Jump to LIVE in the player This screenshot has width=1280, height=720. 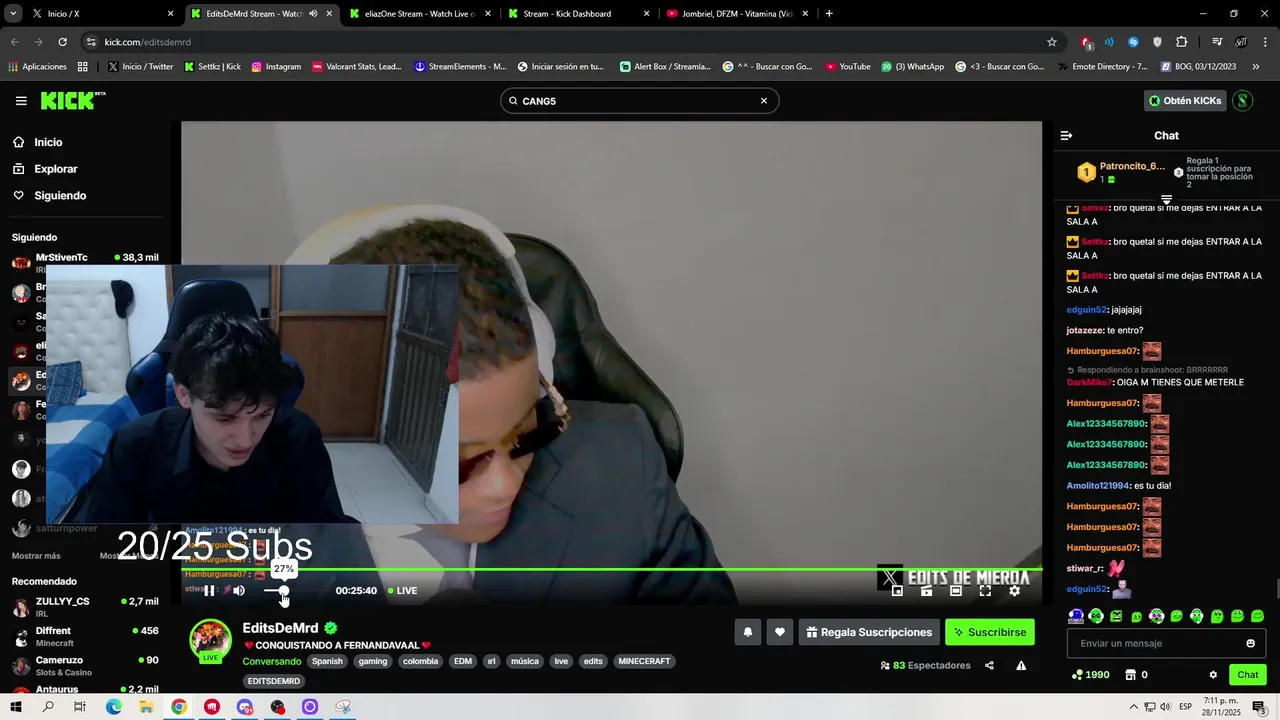[403, 591]
